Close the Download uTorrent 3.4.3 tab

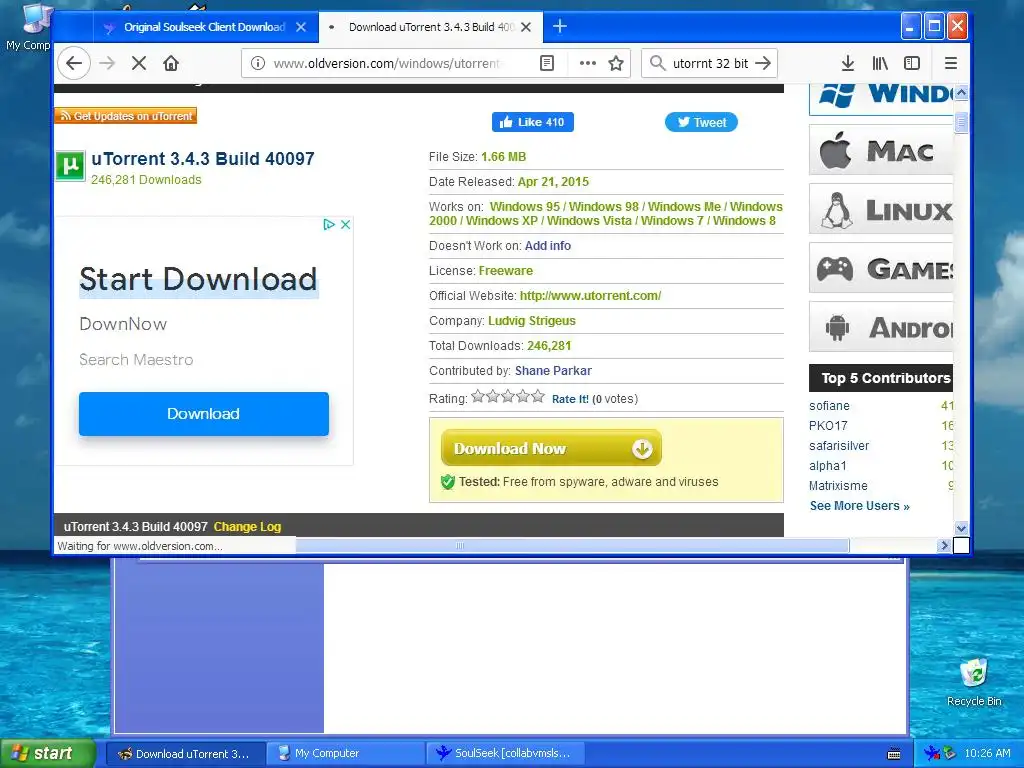[x=526, y=27]
